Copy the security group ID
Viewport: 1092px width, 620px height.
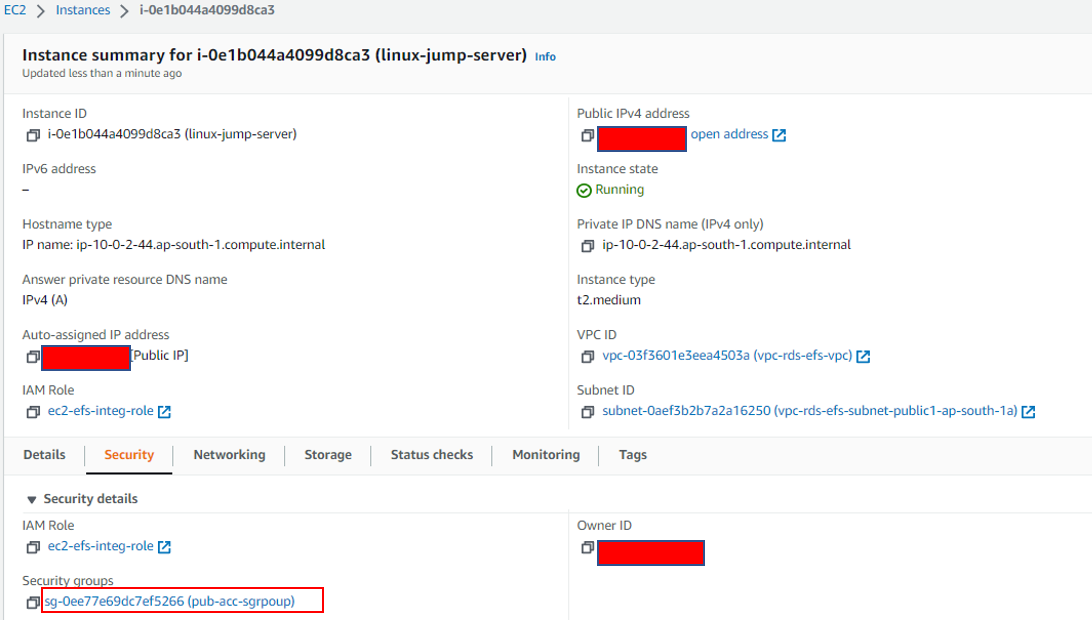click(33, 602)
